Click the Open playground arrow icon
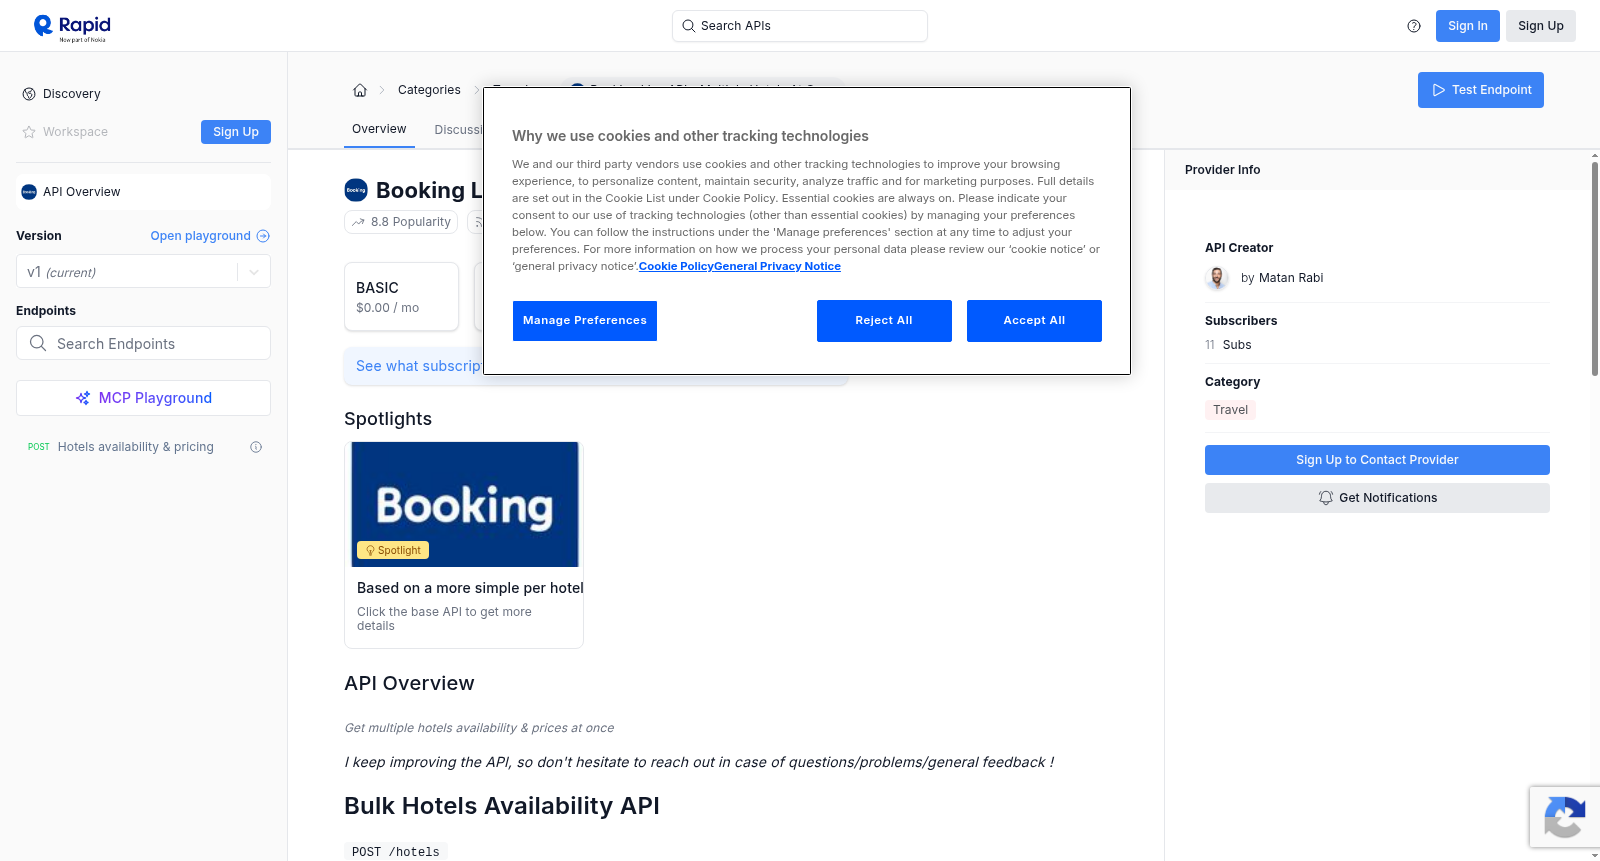The width and height of the screenshot is (1600, 861). tap(263, 236)
